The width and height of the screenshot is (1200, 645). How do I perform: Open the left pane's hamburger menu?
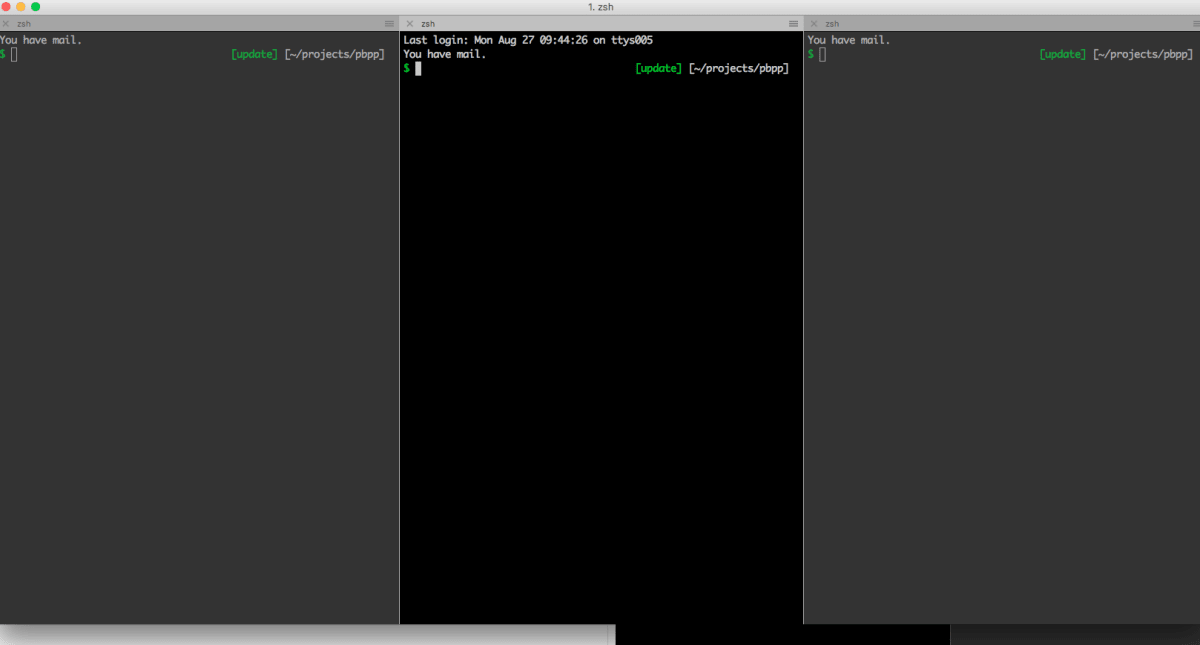tap(389, 23)
